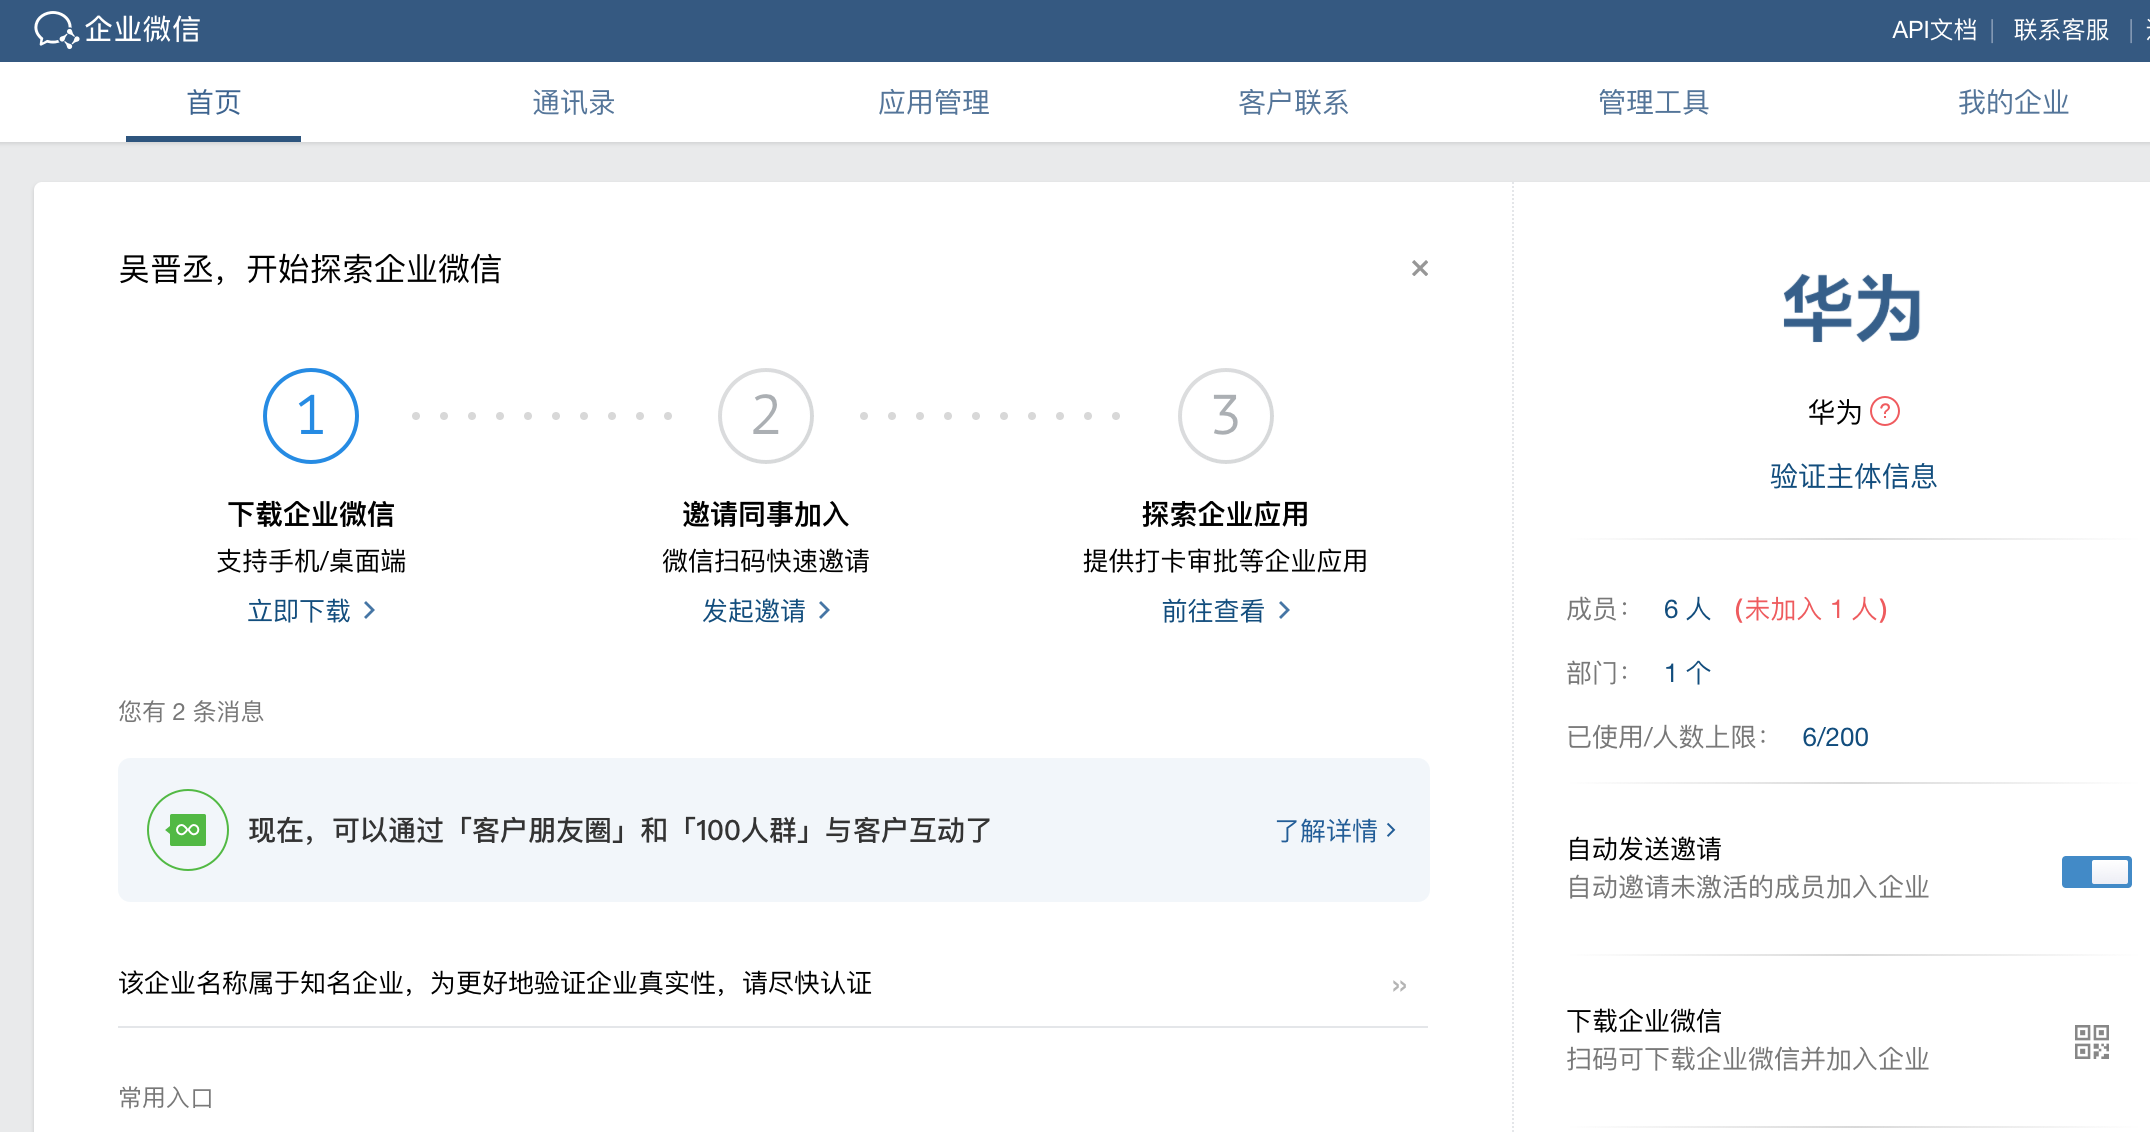Screen dimensions: 2150x1132
Task: Click 前往查看 under 探索企业应用
Action: click(x=1225, y=611)
